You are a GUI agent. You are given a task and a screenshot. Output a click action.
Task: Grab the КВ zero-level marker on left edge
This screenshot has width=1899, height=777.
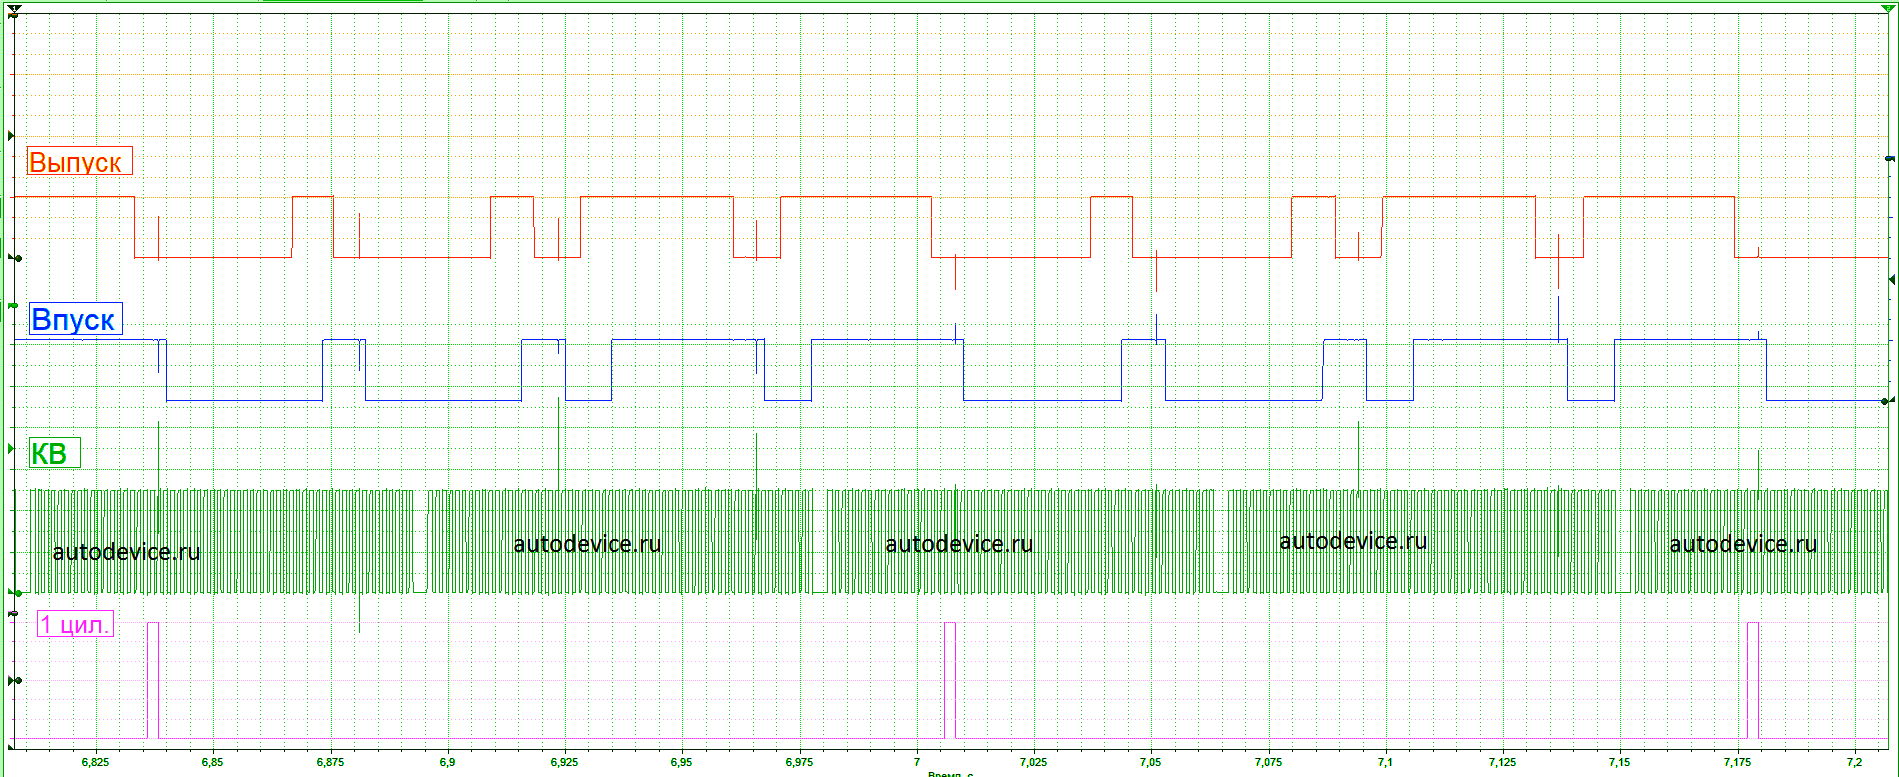point(15,593)
